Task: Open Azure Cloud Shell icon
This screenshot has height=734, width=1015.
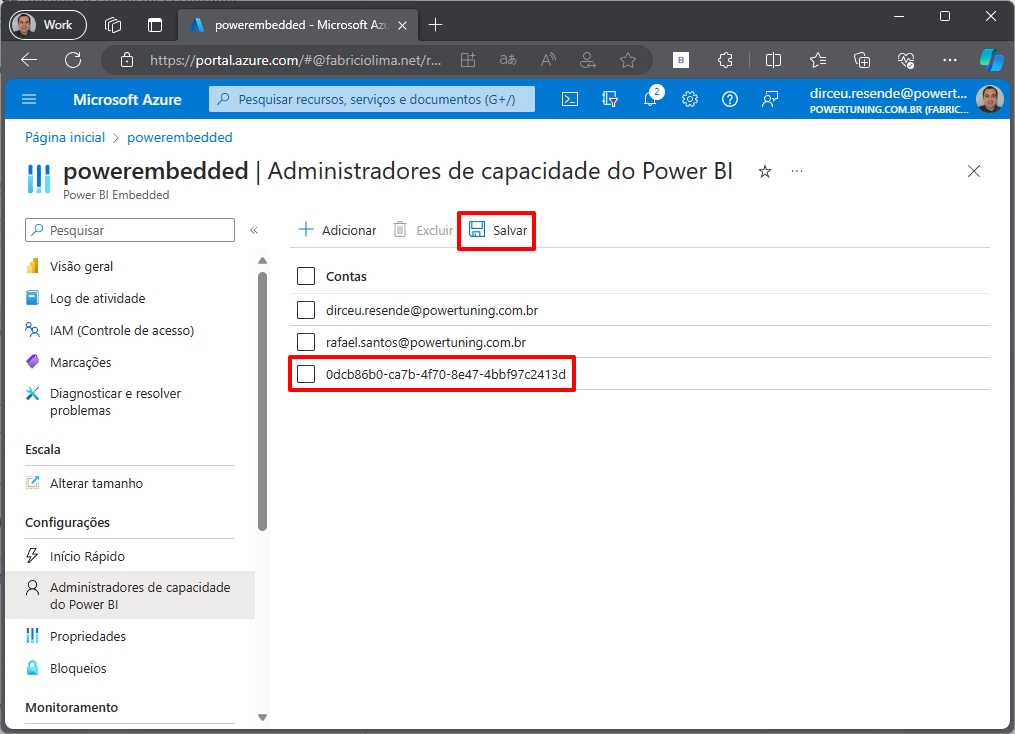Action: [569, 99]
